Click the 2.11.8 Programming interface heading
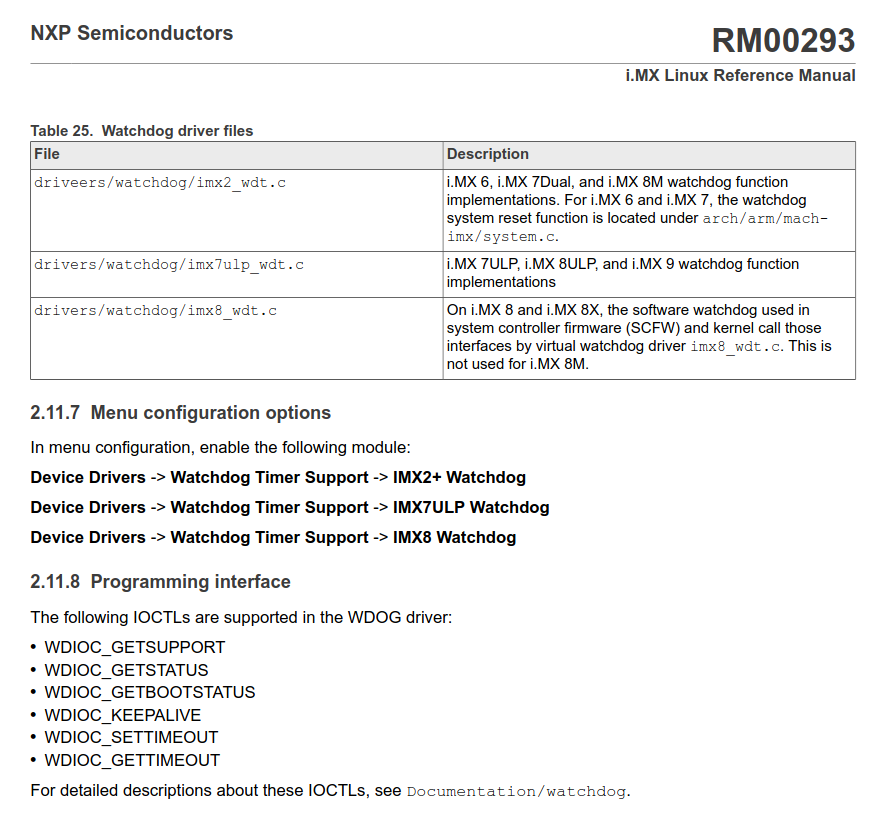The image size is (884, 815). point(160,582)
